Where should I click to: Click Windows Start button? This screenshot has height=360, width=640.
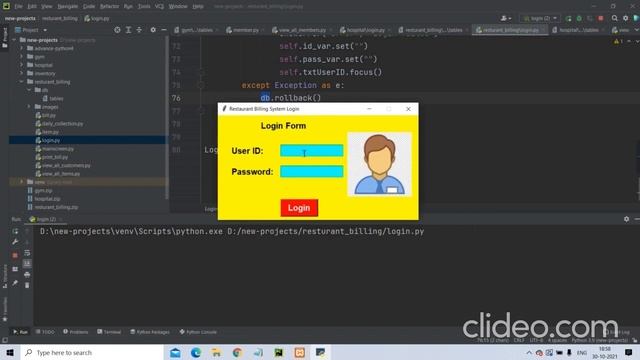[x=10, y=352]
